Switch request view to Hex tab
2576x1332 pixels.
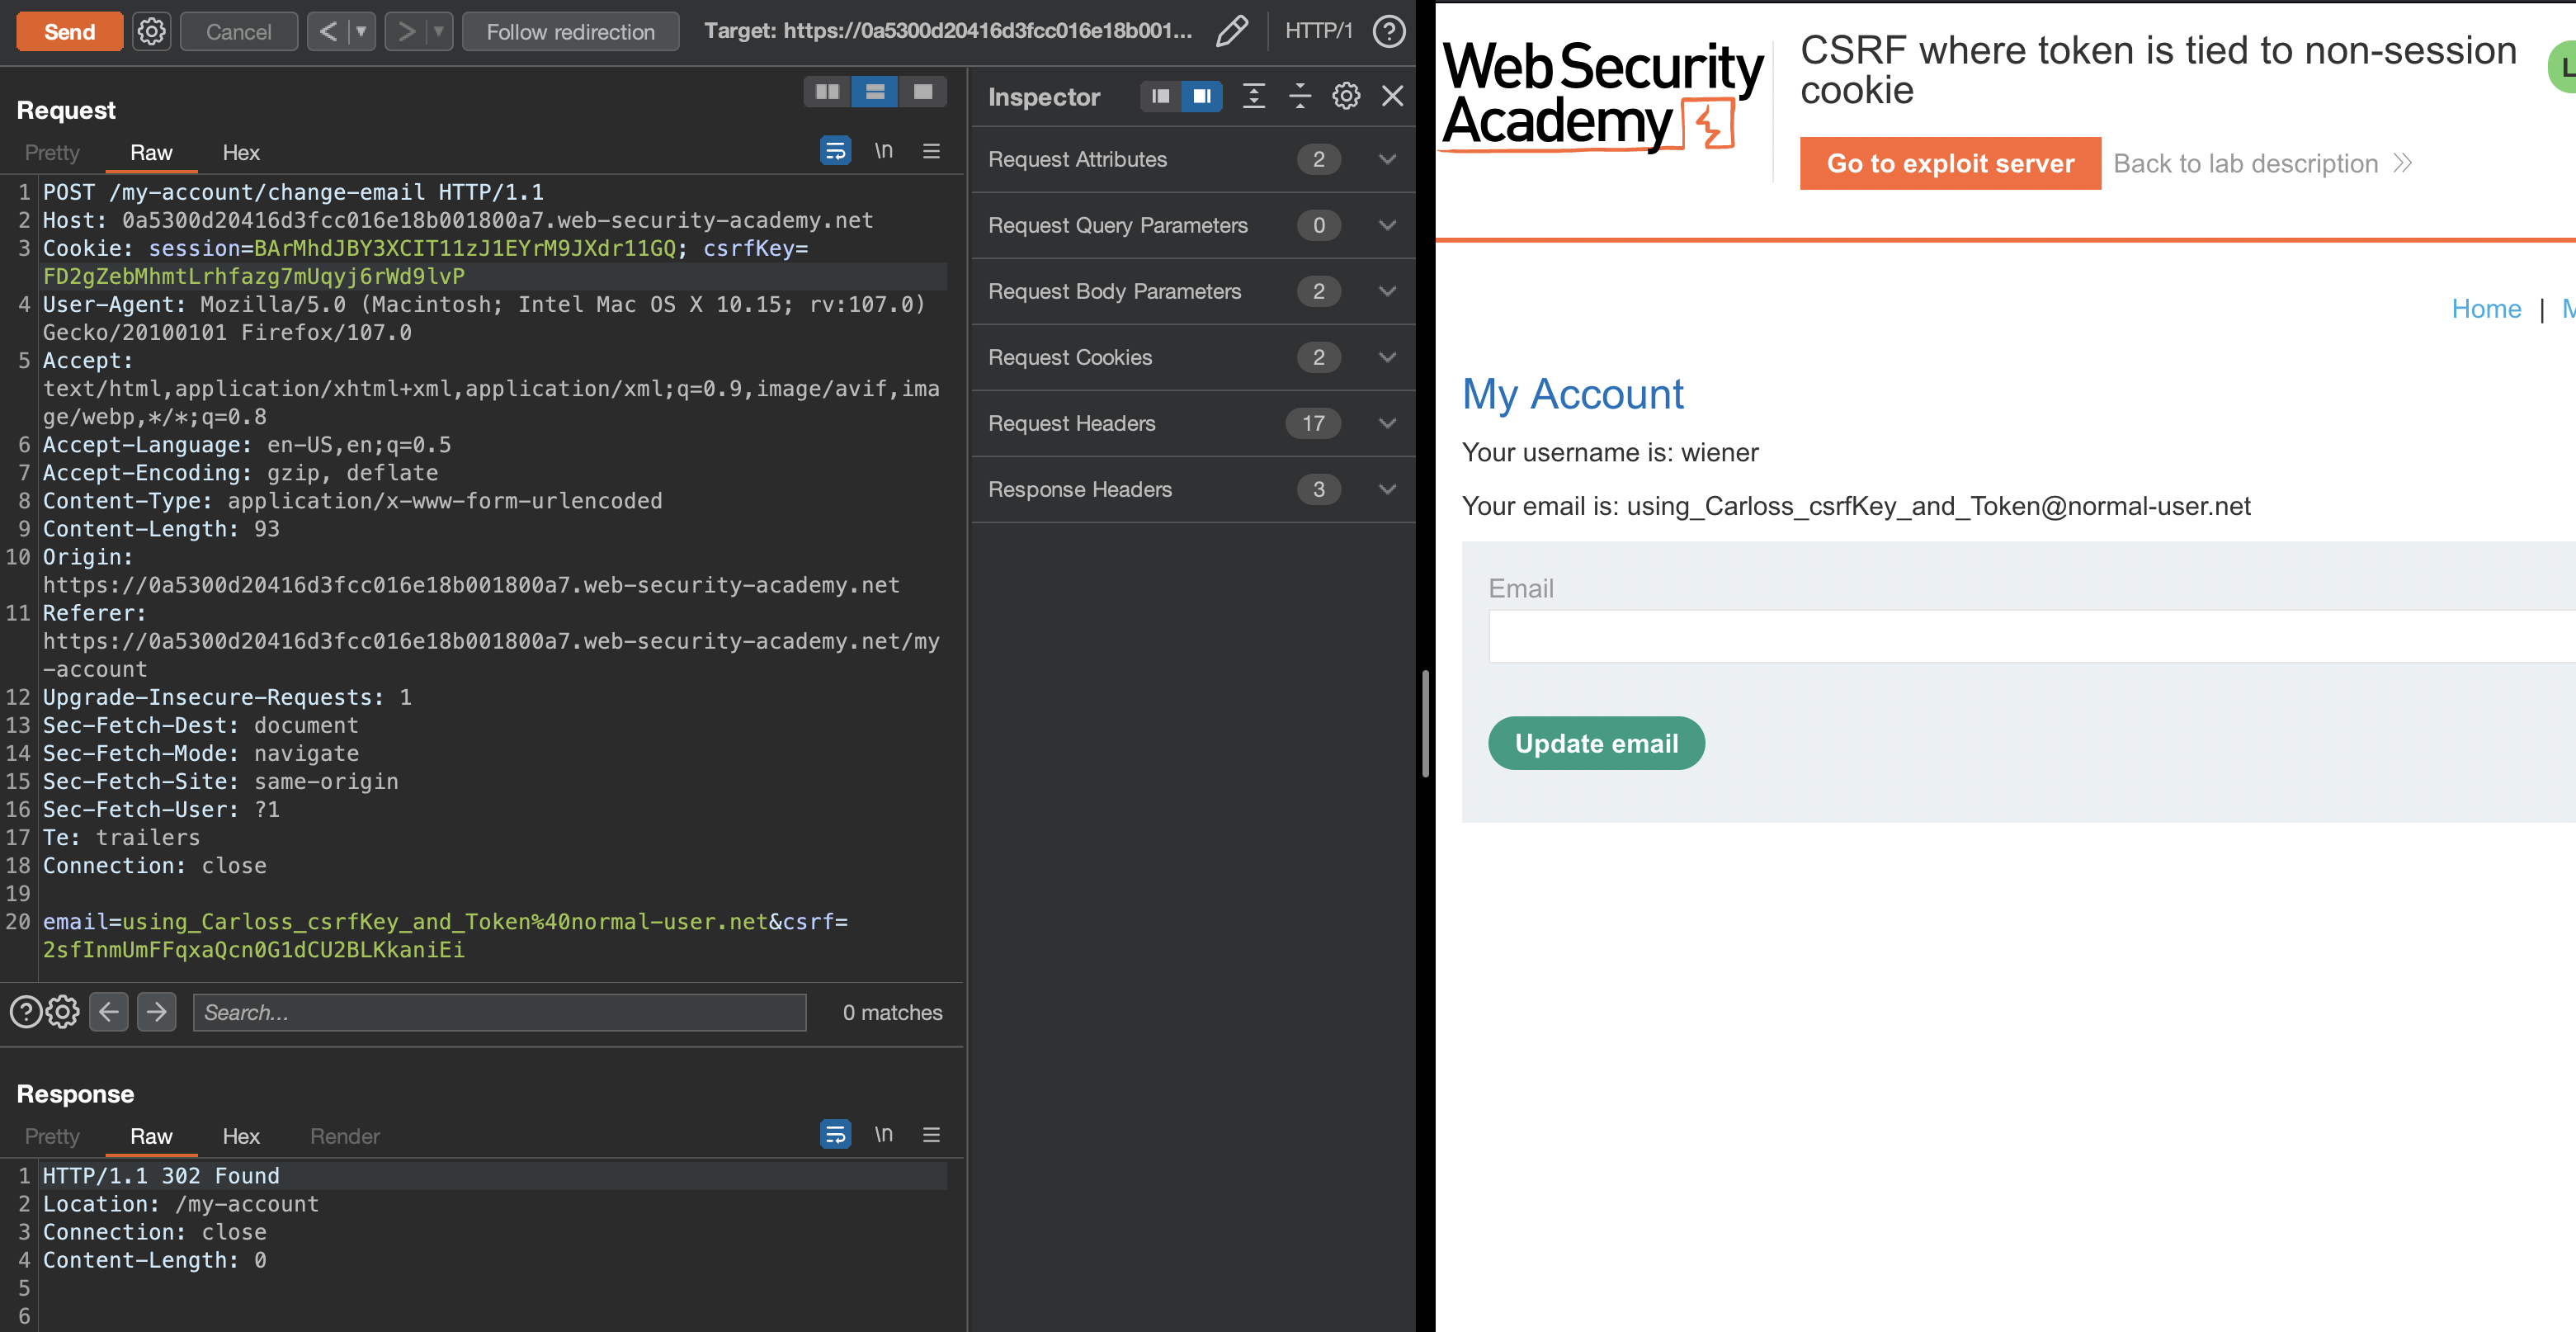tap(240, 153)
